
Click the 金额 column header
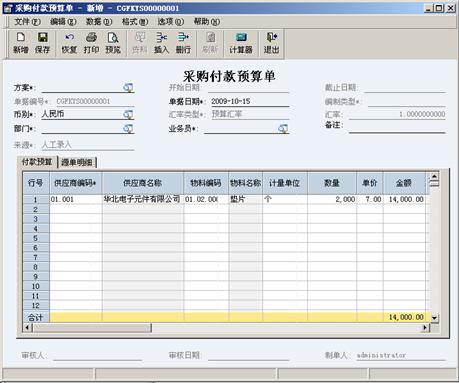(x=404, y=183)
